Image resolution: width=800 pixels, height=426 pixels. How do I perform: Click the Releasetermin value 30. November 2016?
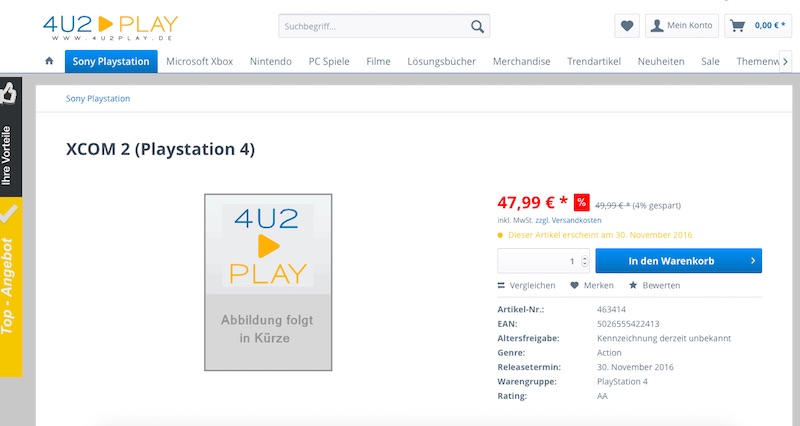click(x=635, y=367)
